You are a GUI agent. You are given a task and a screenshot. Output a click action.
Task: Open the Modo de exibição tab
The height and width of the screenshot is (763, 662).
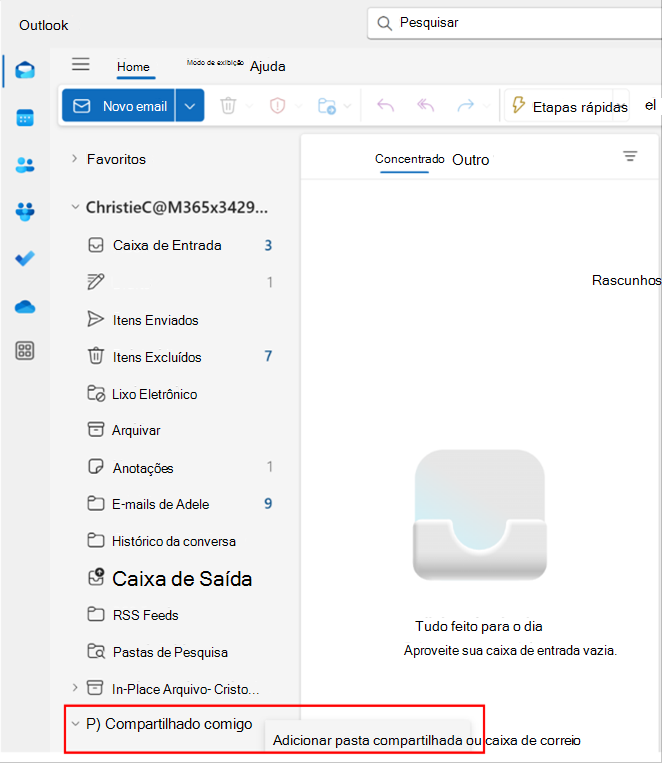click(215, 62)
